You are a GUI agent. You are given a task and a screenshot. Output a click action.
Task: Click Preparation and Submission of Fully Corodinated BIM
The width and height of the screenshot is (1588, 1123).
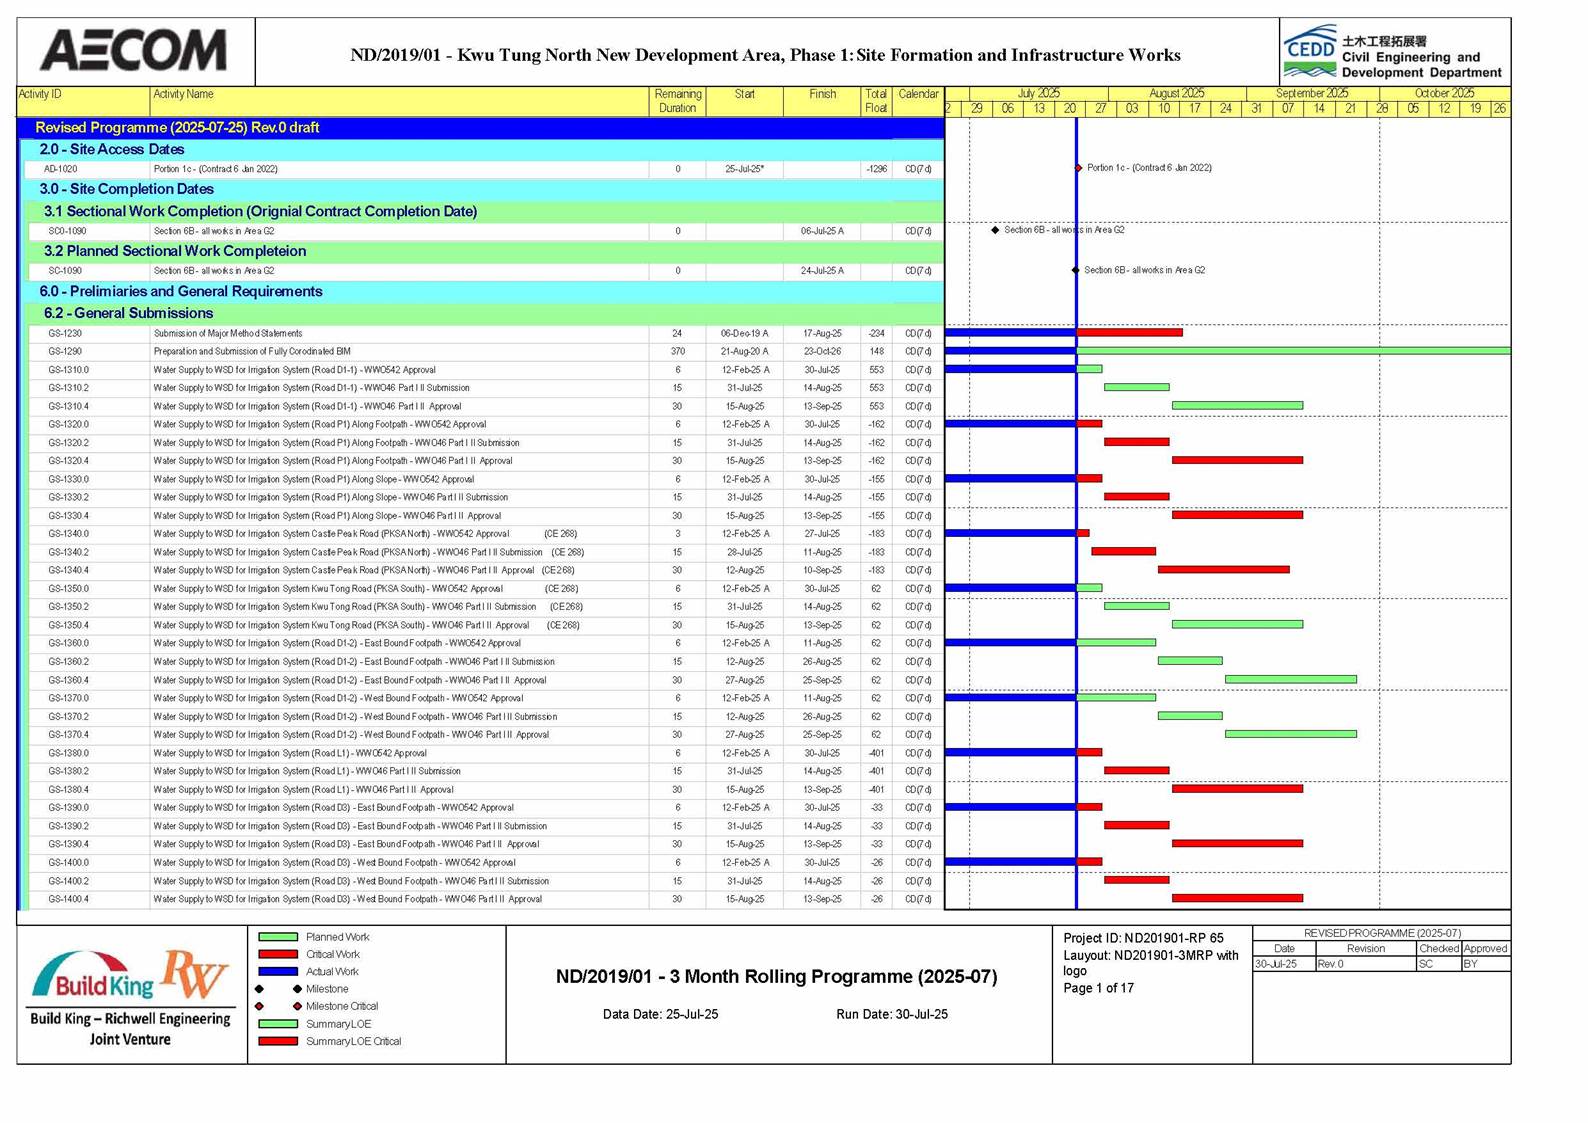[x=252, y=352]
